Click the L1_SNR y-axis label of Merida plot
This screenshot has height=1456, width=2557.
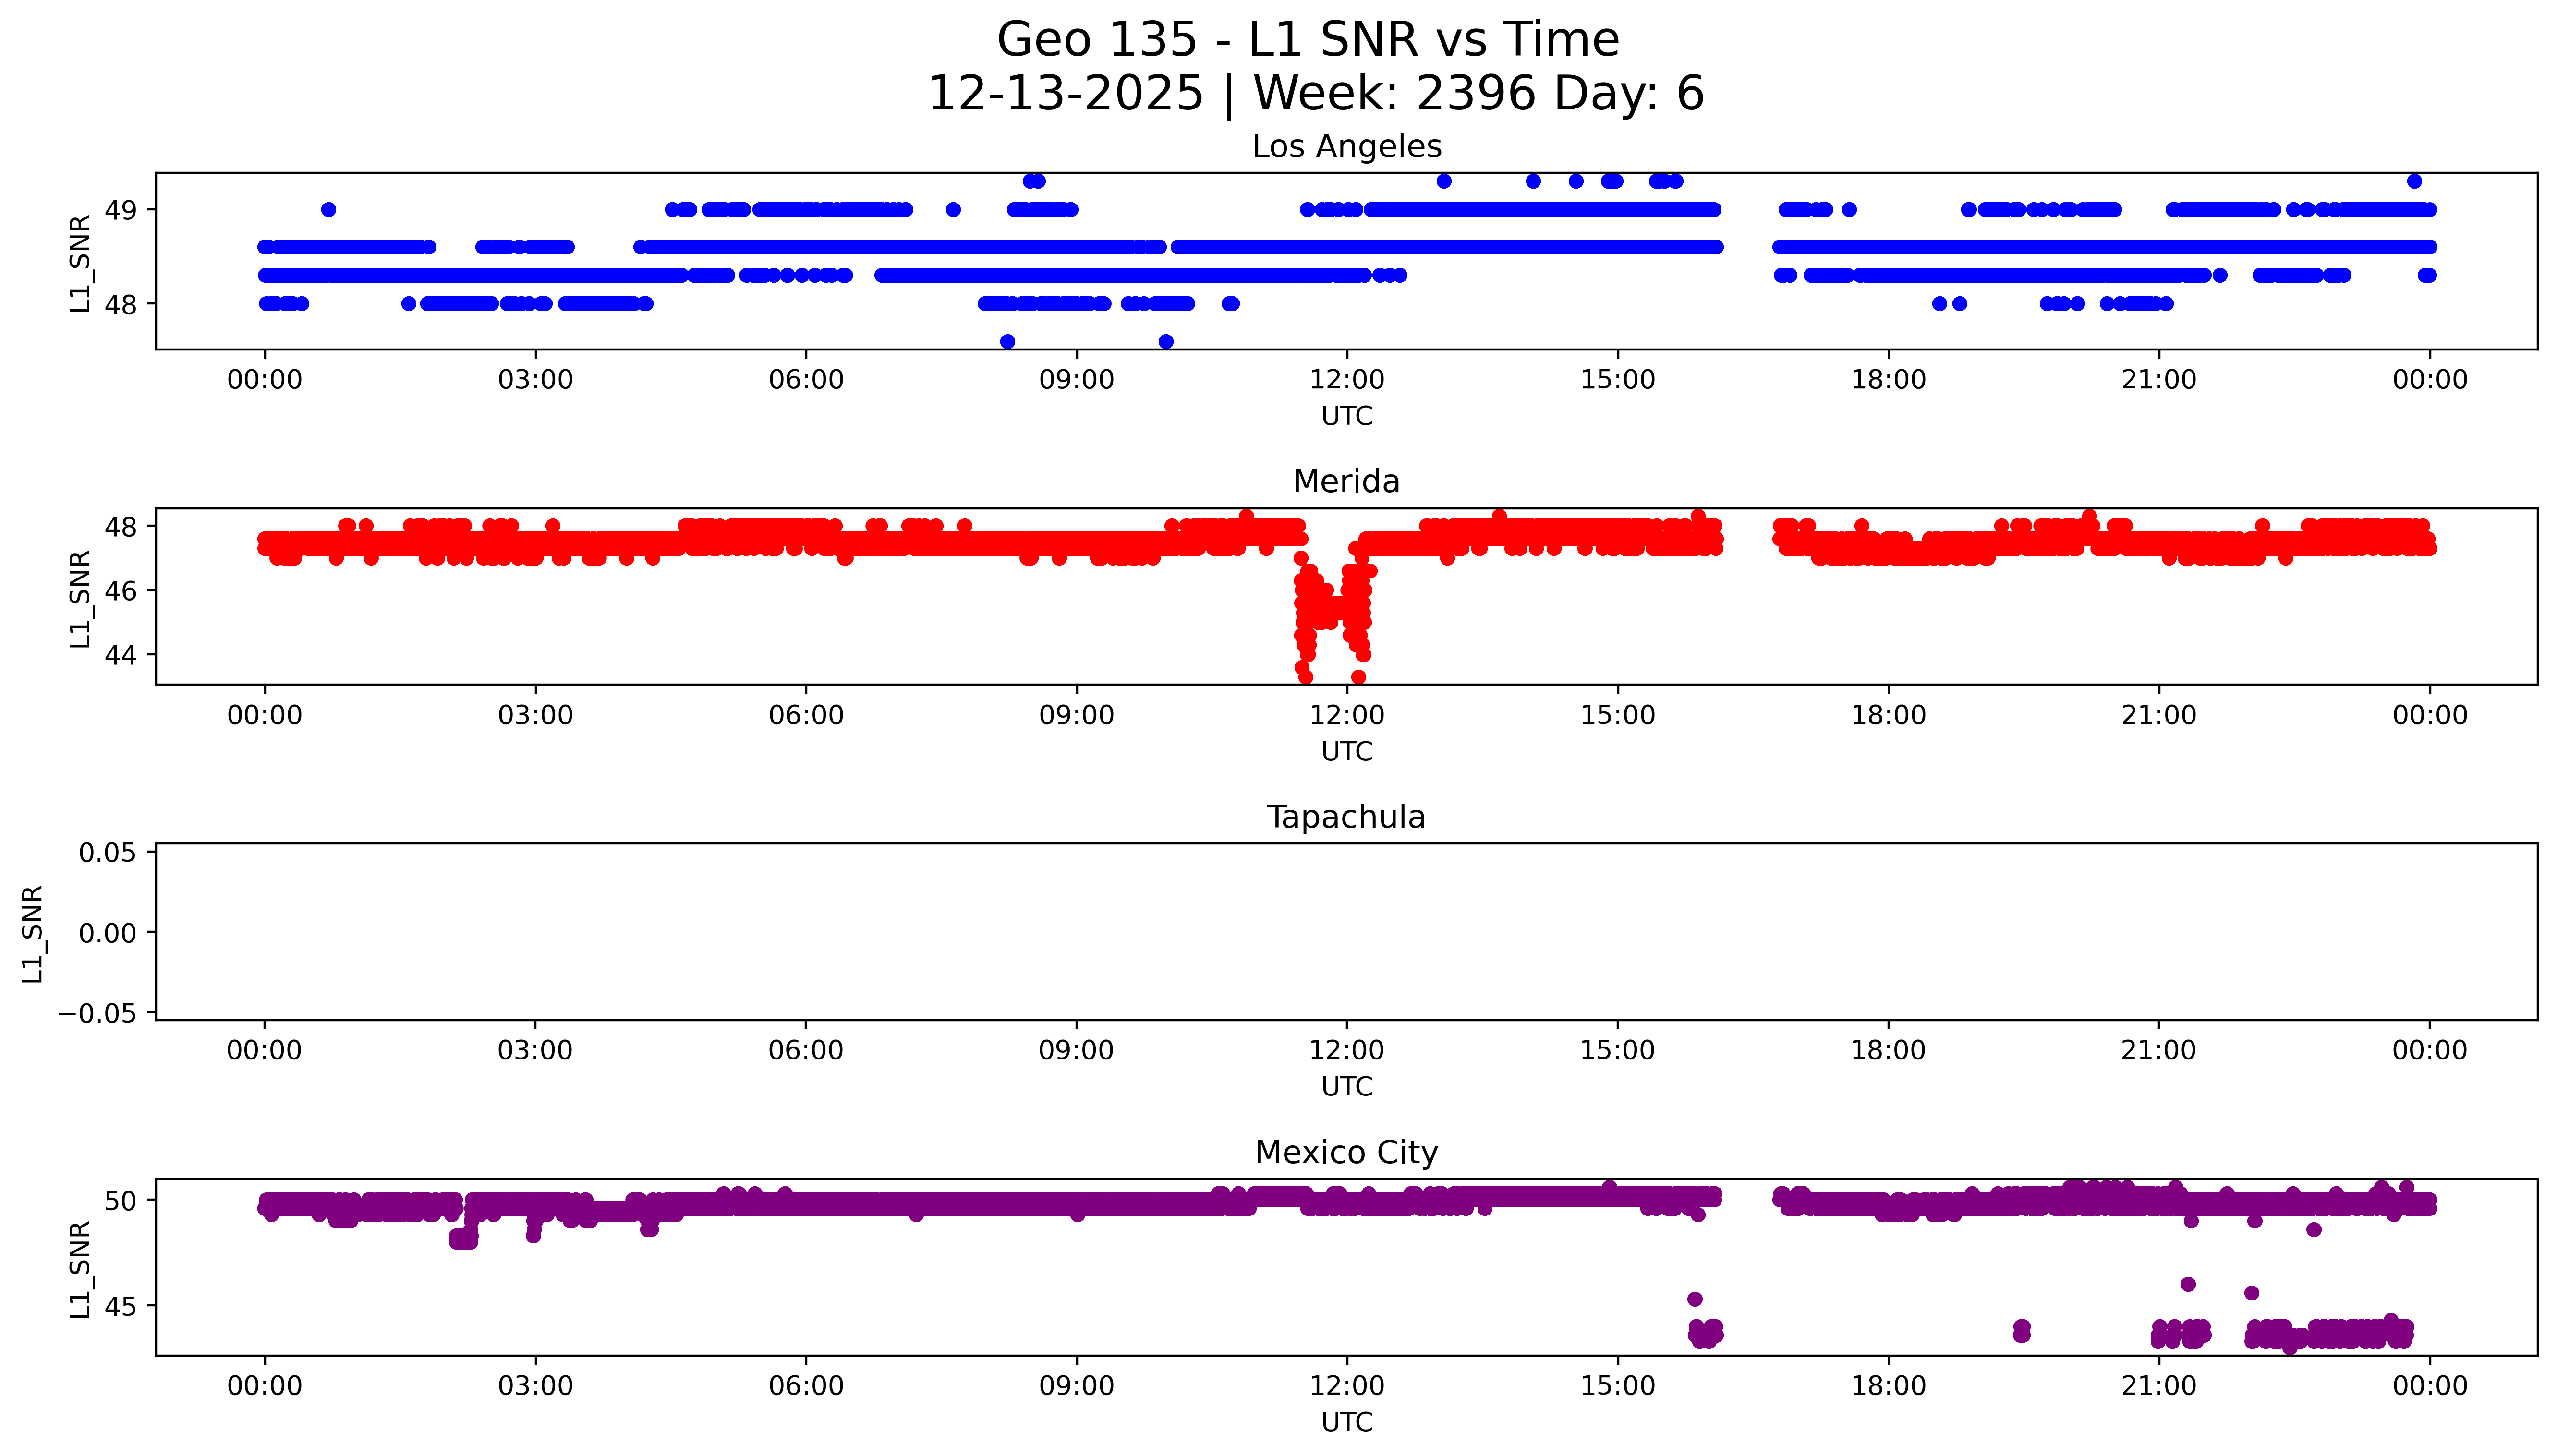(80, 598)
